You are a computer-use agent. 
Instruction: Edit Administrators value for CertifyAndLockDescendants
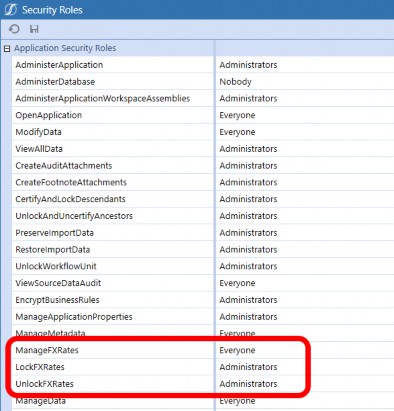pyautogui.click(x=248, y=199)
